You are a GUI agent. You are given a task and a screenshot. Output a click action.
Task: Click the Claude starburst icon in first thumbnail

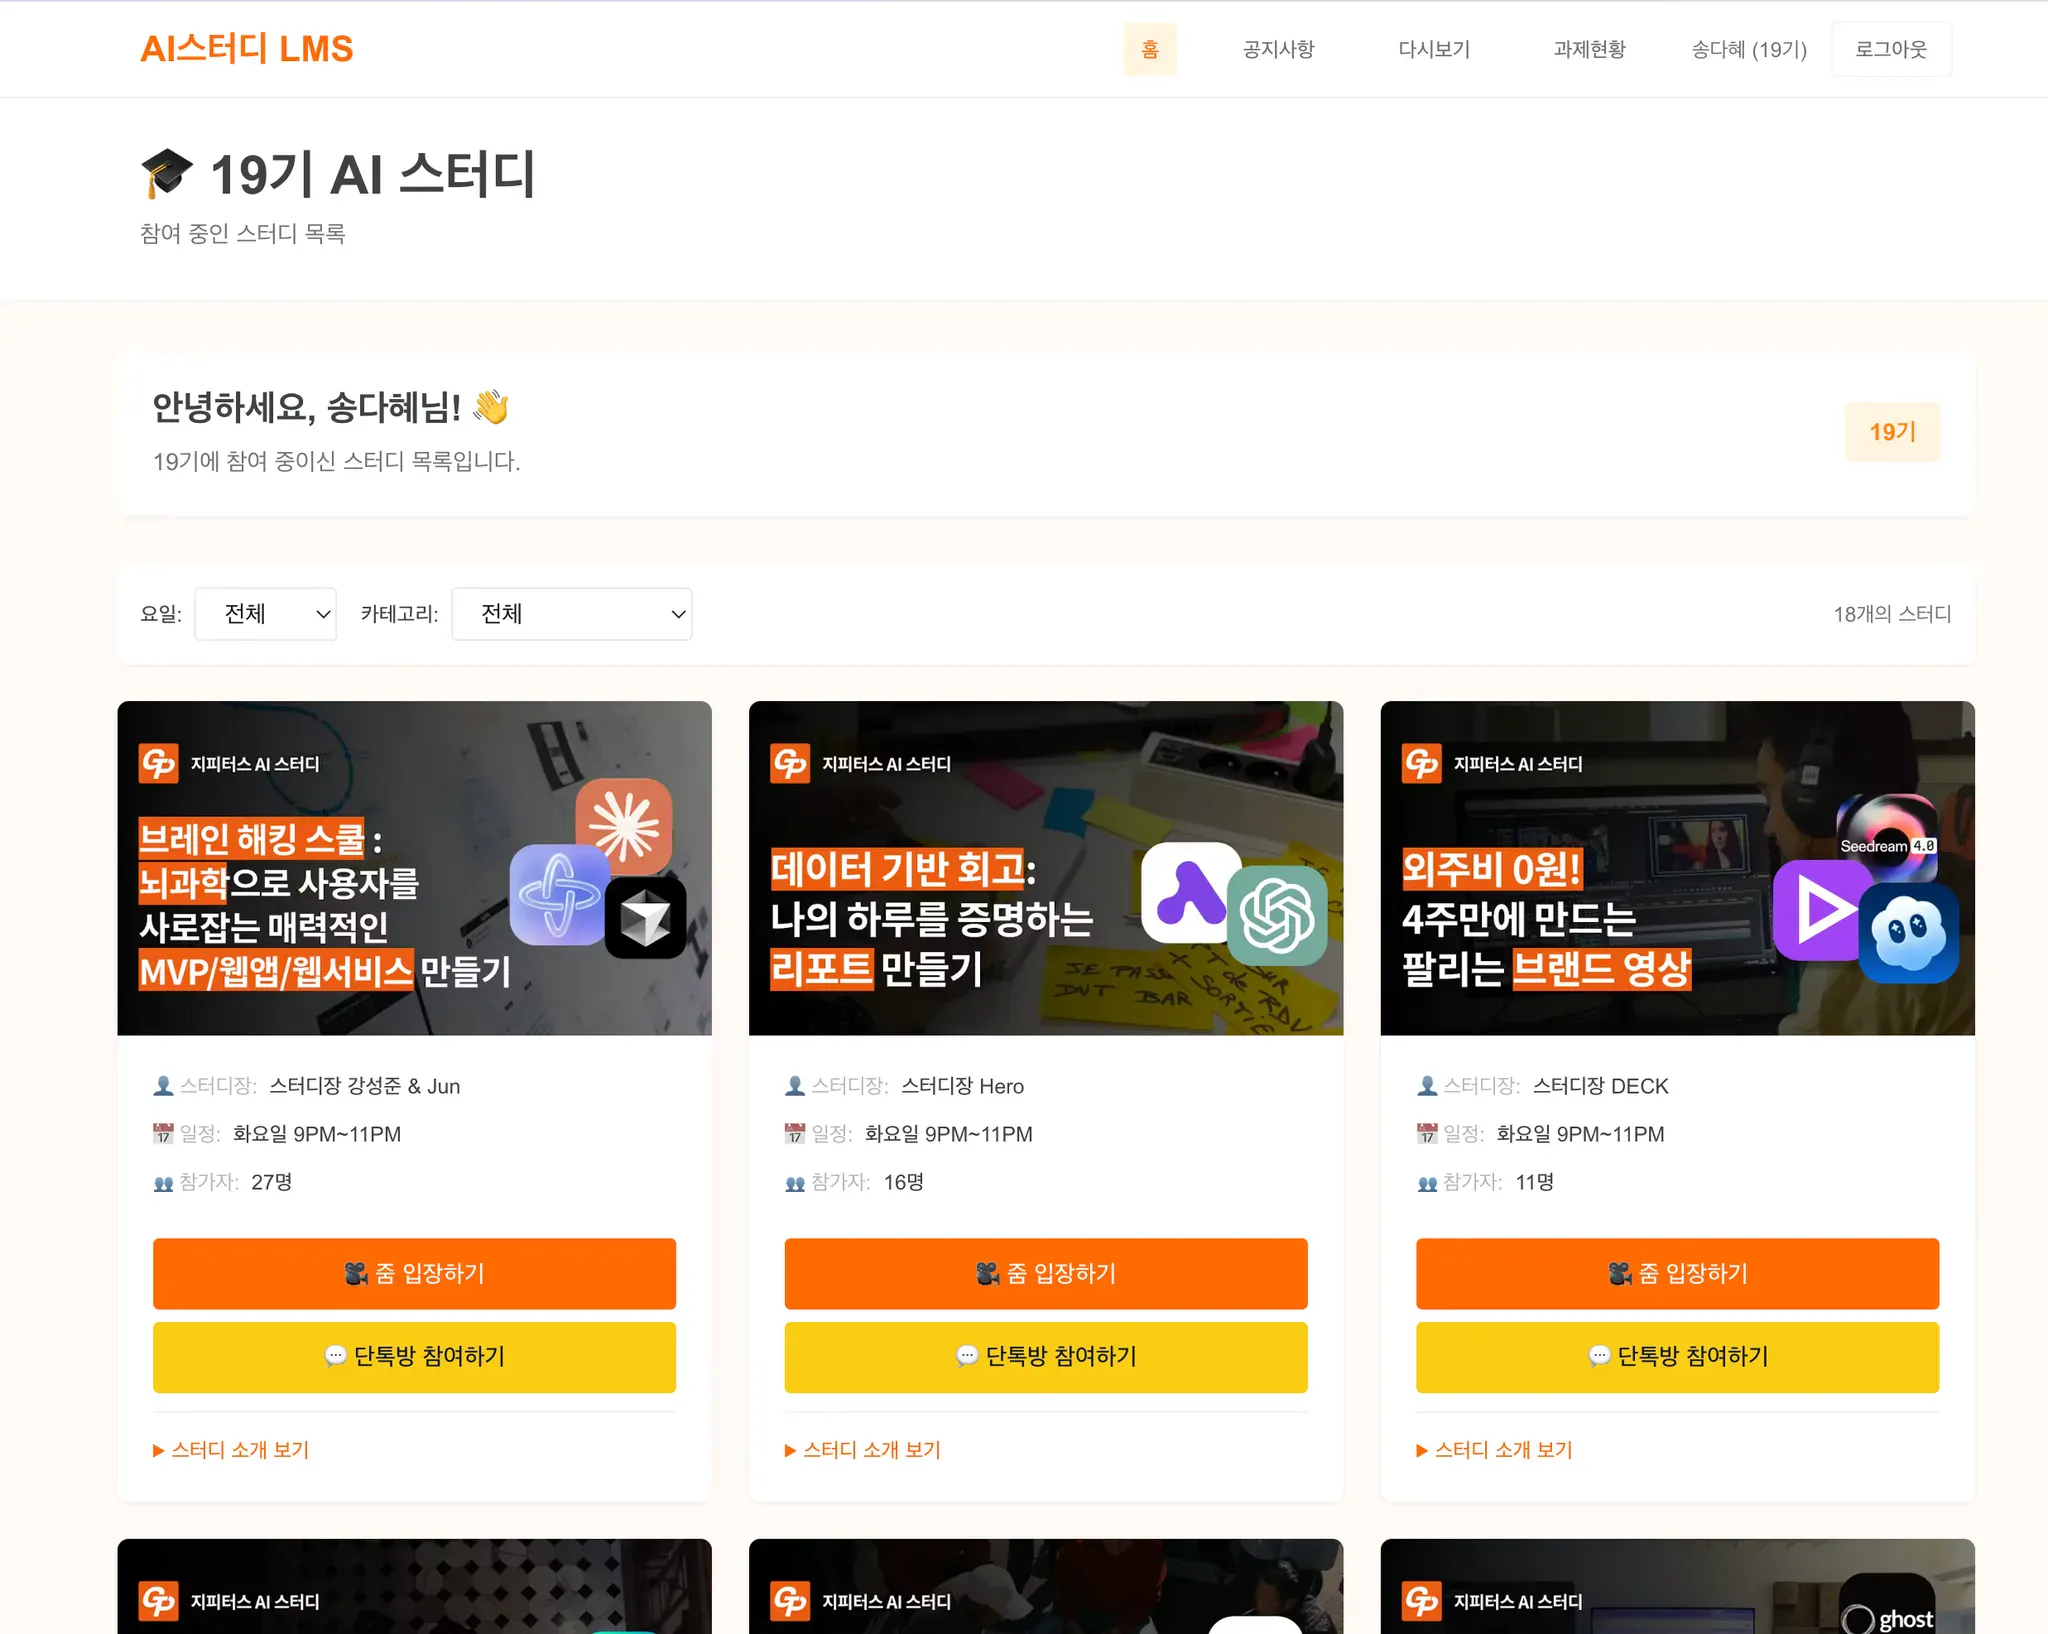624,827
